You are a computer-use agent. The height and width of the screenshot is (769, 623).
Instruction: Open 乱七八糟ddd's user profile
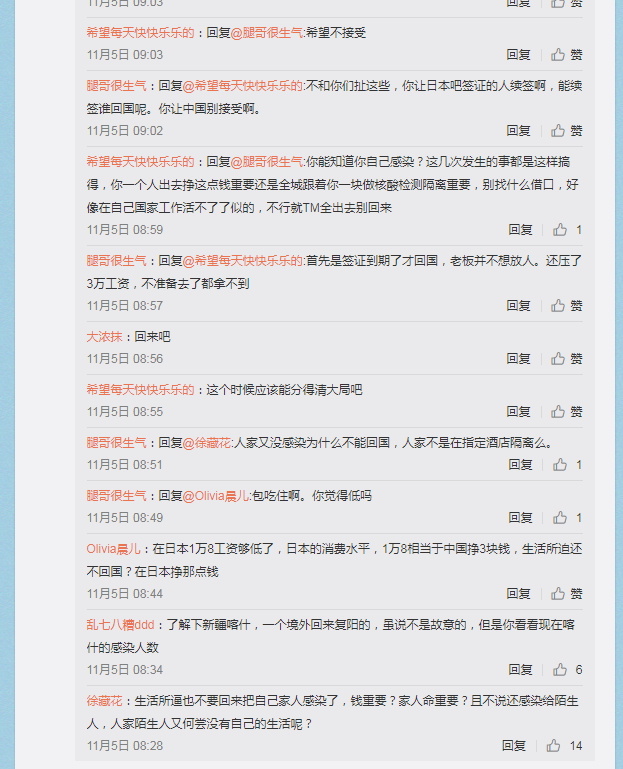120,624
